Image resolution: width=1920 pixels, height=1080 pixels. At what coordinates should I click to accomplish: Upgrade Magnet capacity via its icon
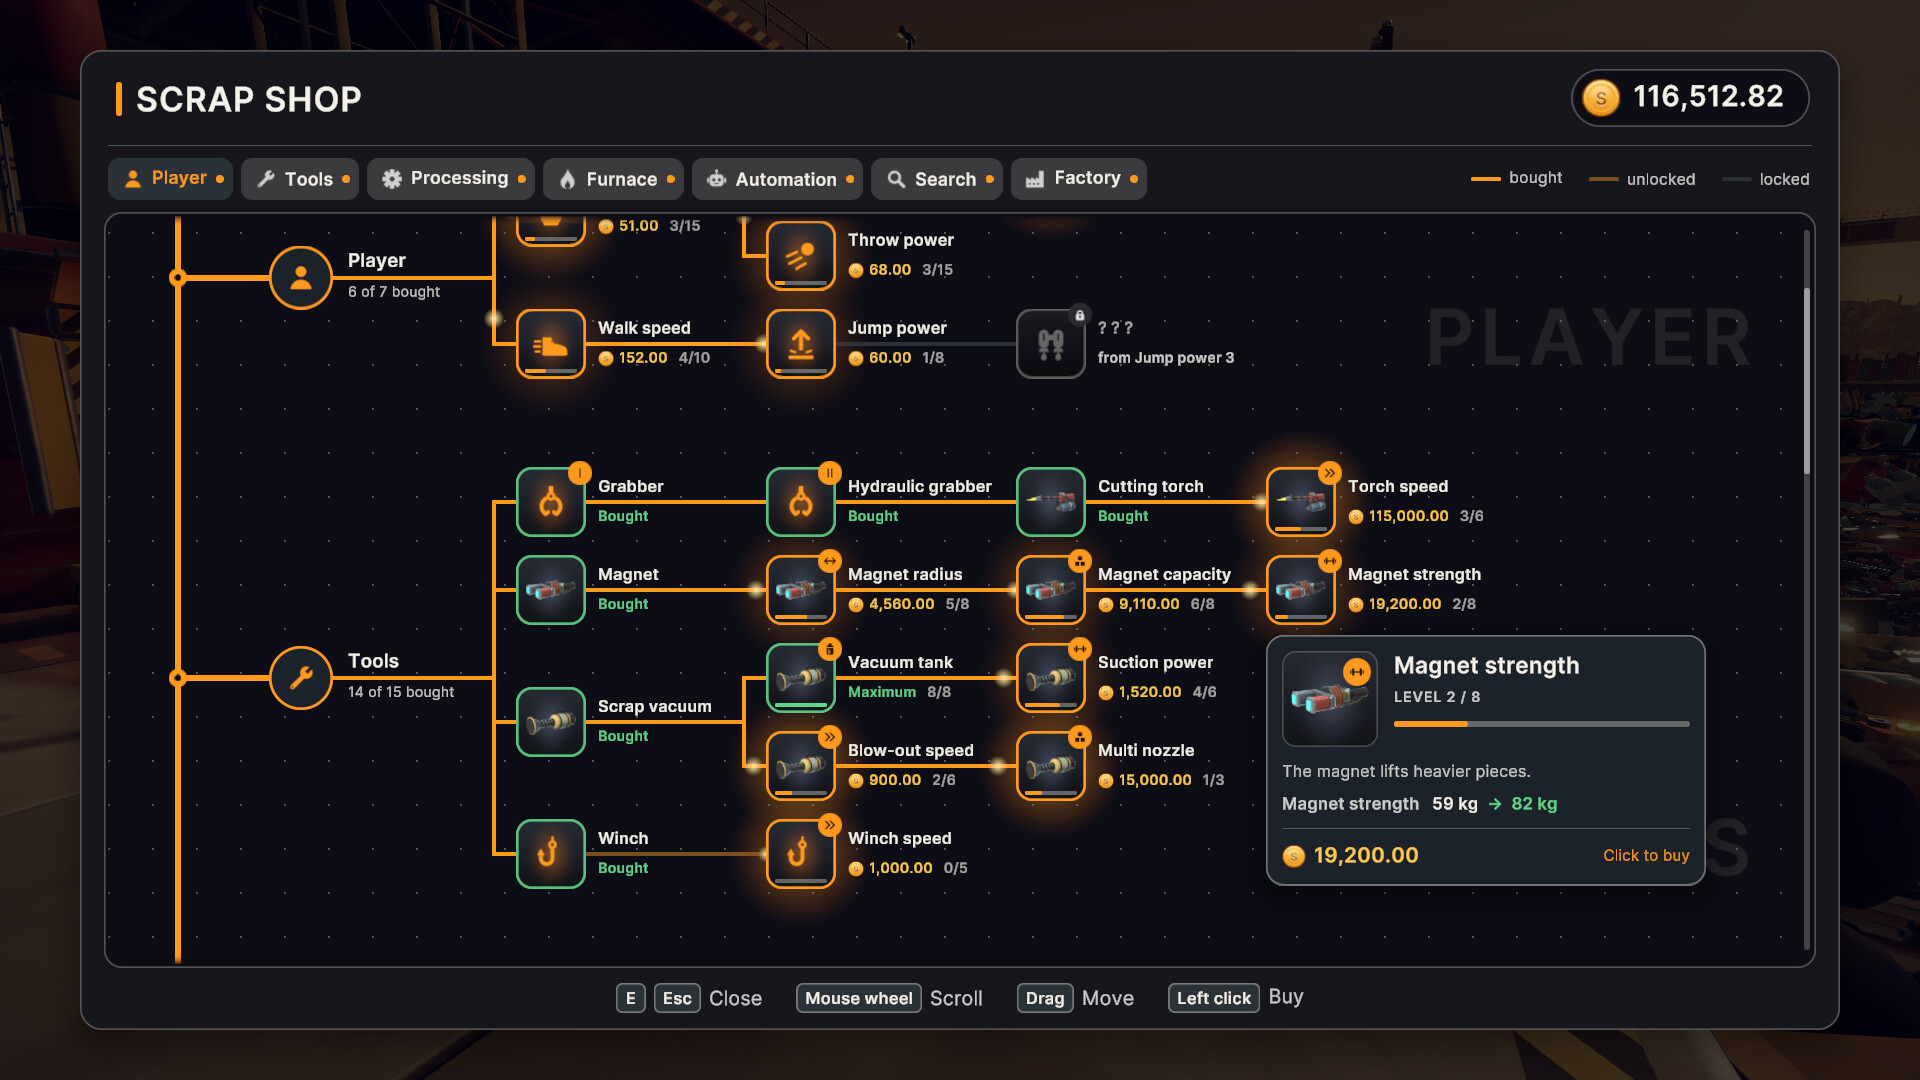click(1050, 590)
